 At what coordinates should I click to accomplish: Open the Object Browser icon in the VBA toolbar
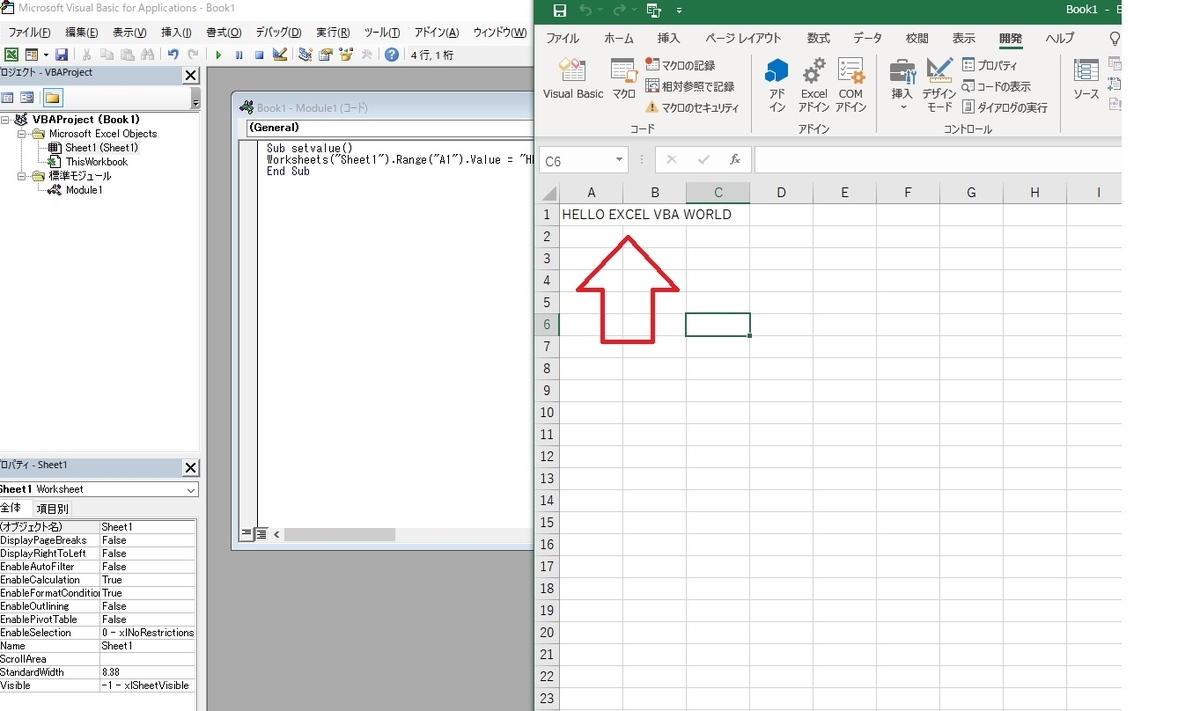[x=346, y=55]
